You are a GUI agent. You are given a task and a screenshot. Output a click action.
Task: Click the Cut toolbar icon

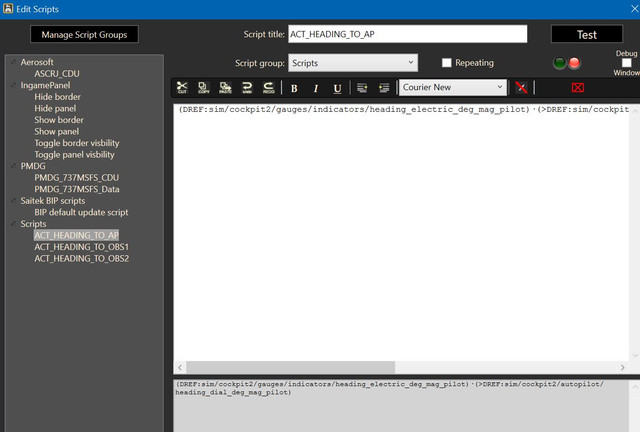point(182,87)
